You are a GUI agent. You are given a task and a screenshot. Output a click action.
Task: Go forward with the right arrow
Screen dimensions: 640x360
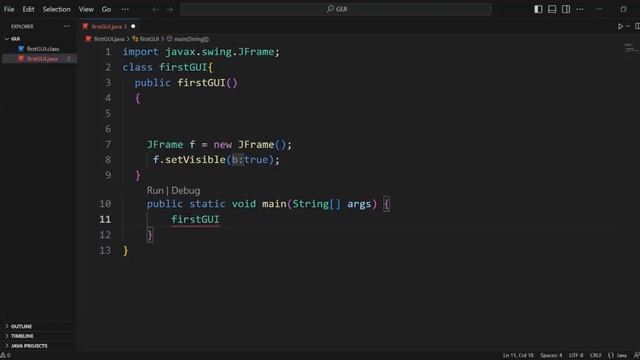169,9
